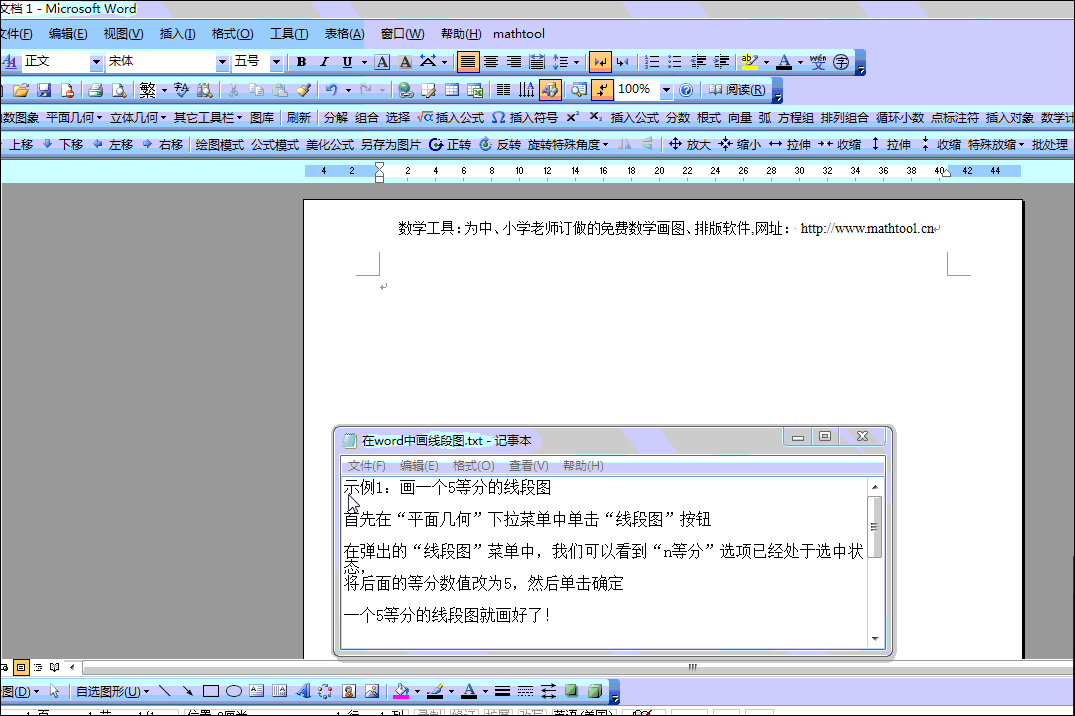
Task: Open the font color swatch on Drawing toolbar
Action: tap(470, 690)
